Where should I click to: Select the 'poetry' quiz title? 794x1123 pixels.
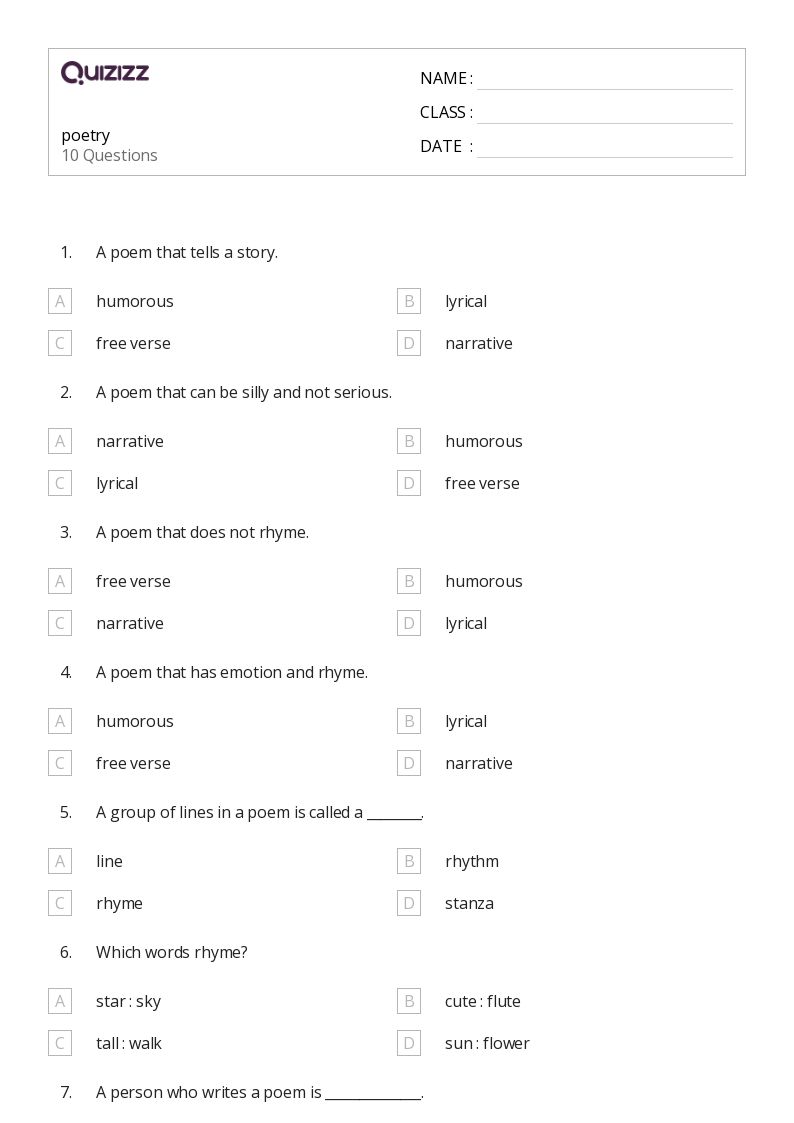[x=86, y=135]
